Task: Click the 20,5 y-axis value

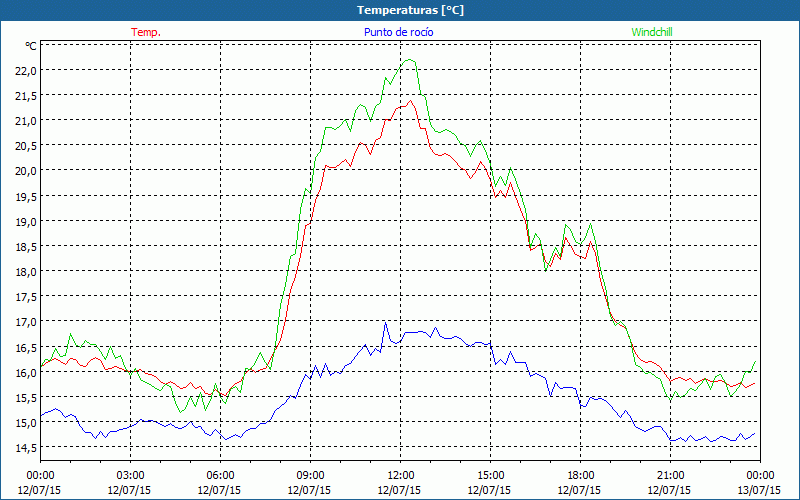Action: (26, 146)
